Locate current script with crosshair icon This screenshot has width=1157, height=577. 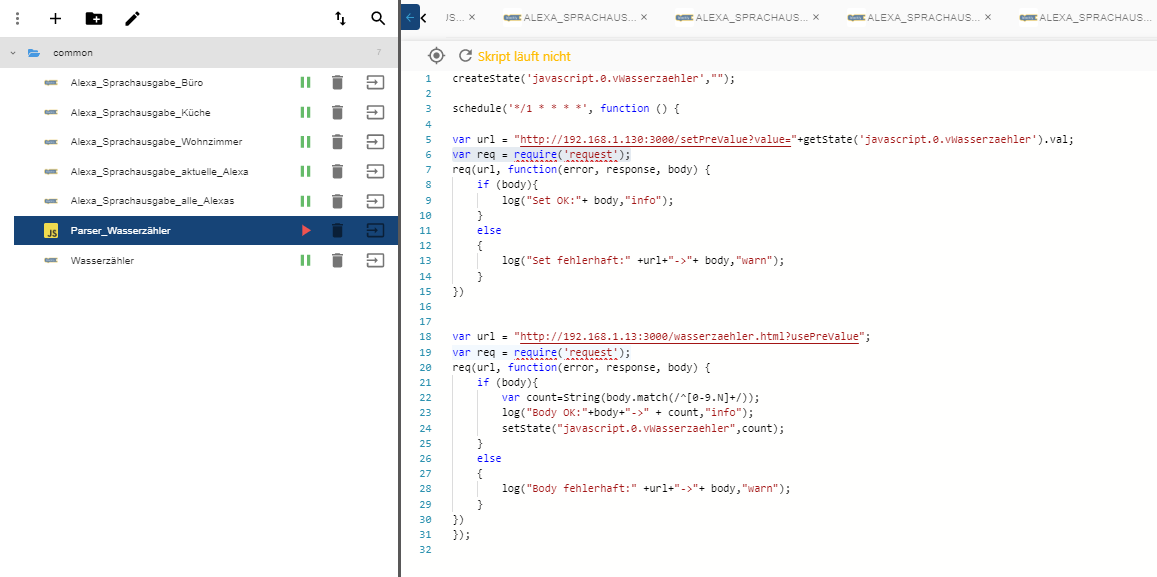click(x=436, y=56)
